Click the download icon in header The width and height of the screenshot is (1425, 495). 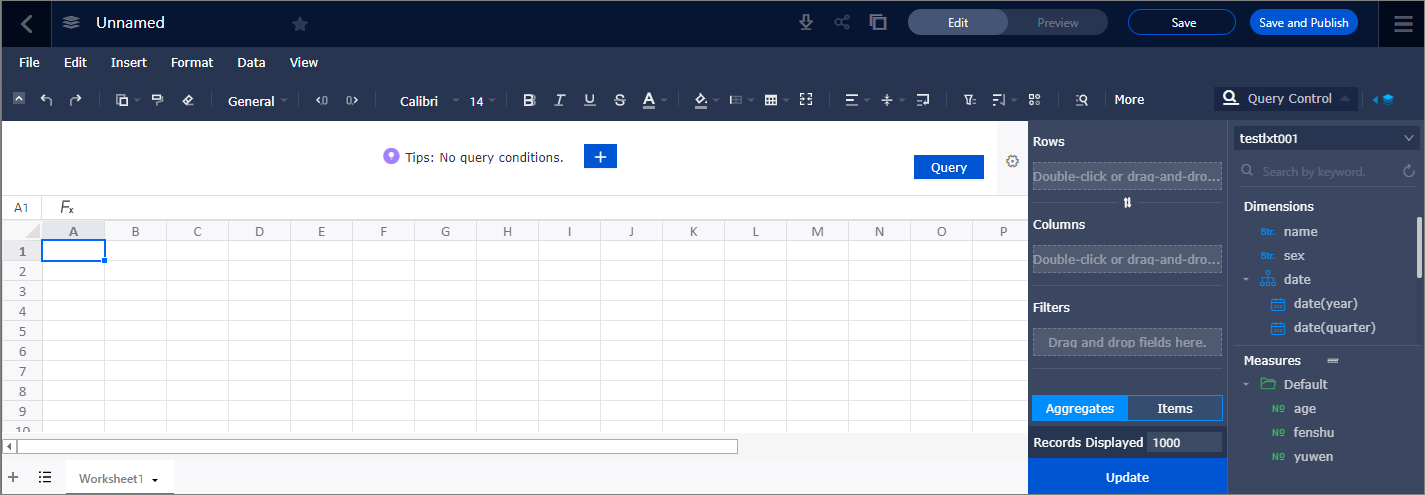click(807, 22)
